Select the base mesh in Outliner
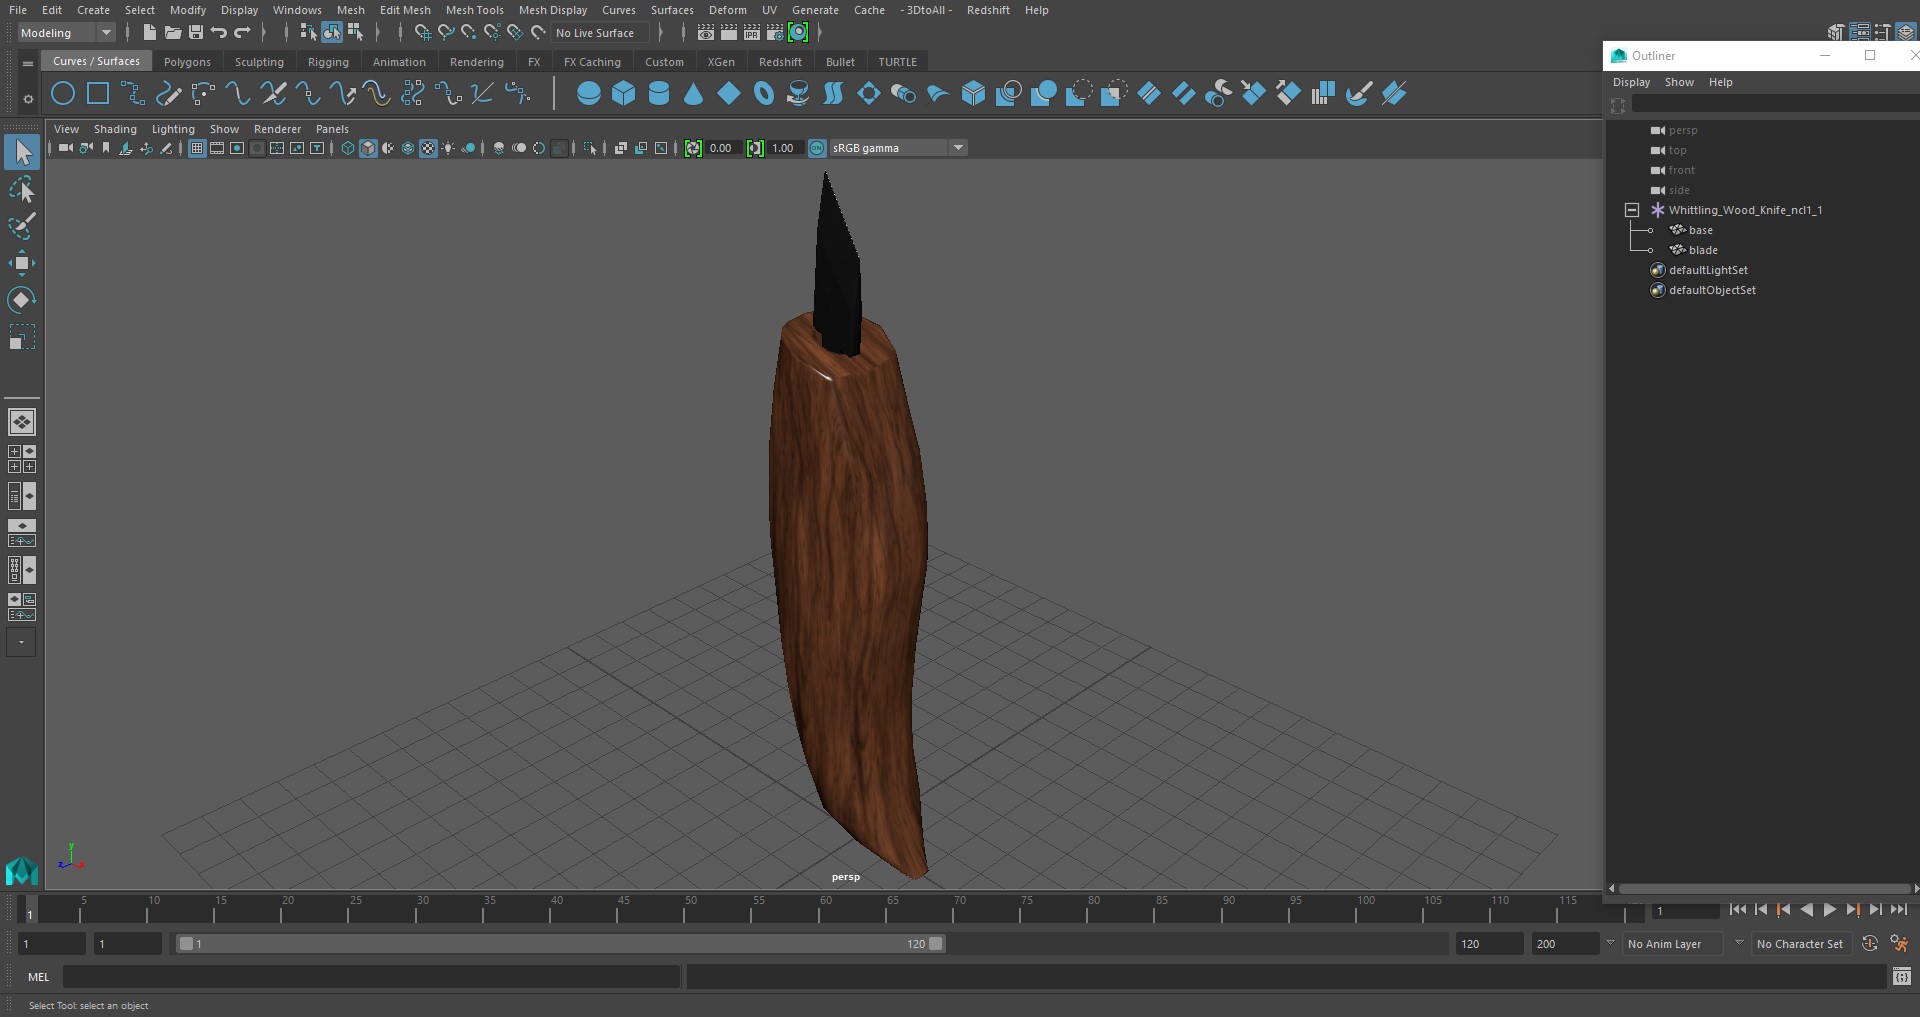This screenshot has width=1920, height=1017. [1700, 230]
